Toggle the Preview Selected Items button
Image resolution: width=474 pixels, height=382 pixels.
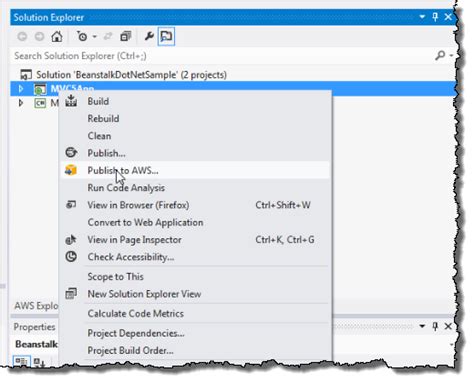[x=166, y=36]
